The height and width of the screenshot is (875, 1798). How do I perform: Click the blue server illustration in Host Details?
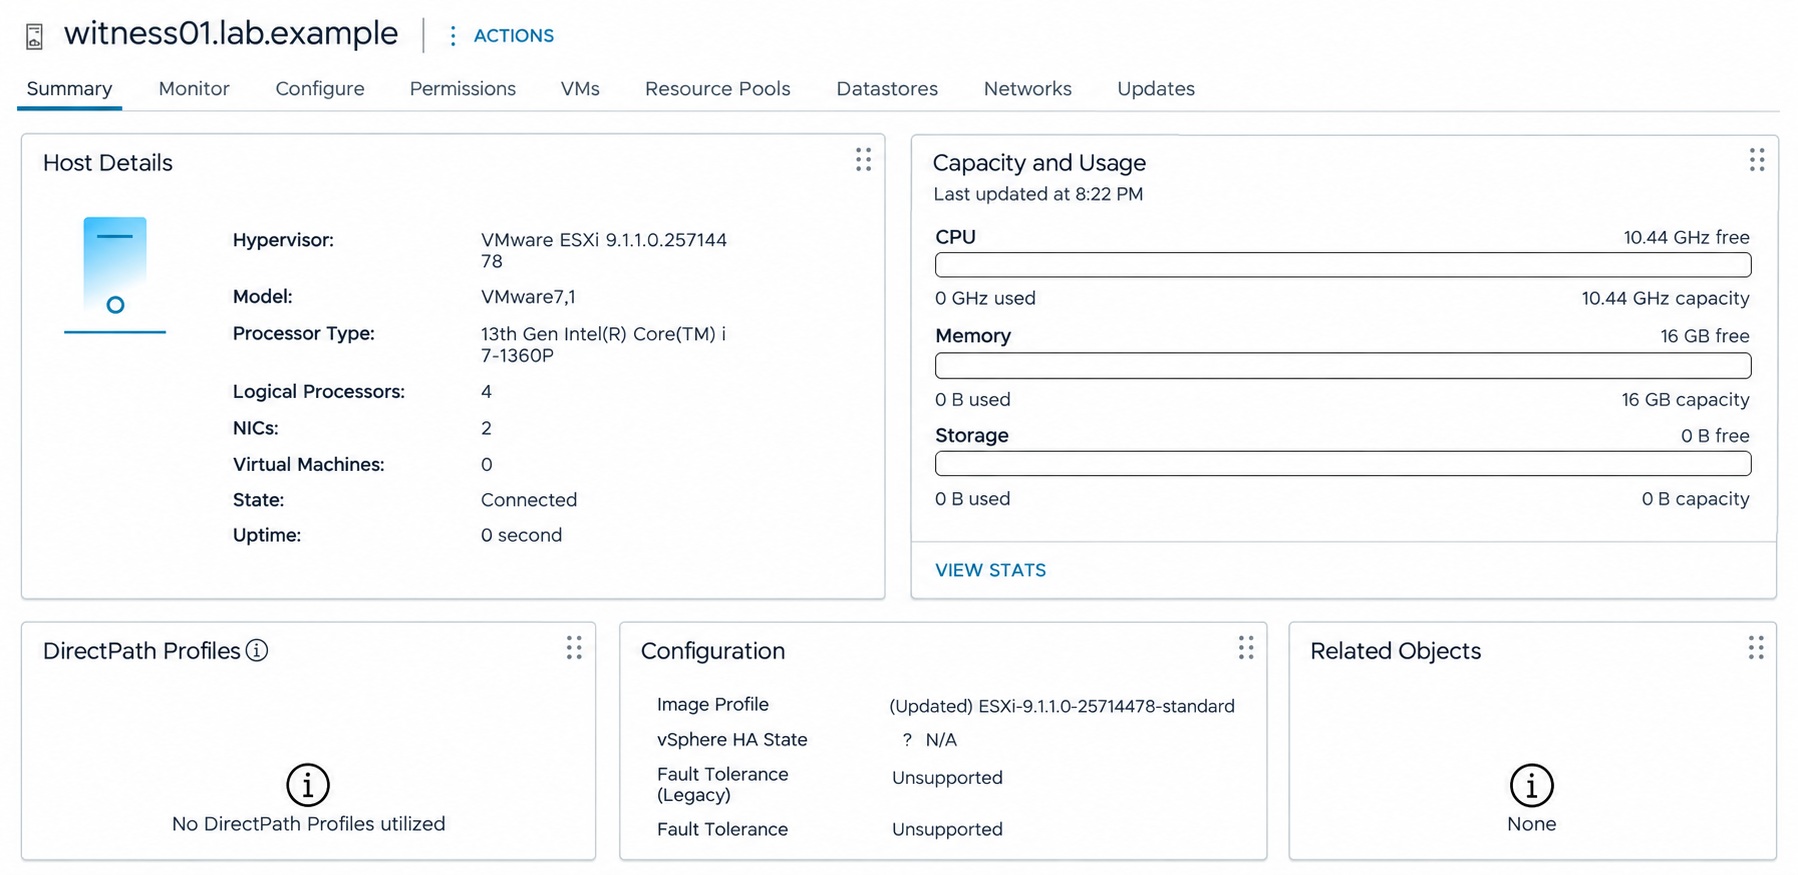coord(115,275)
